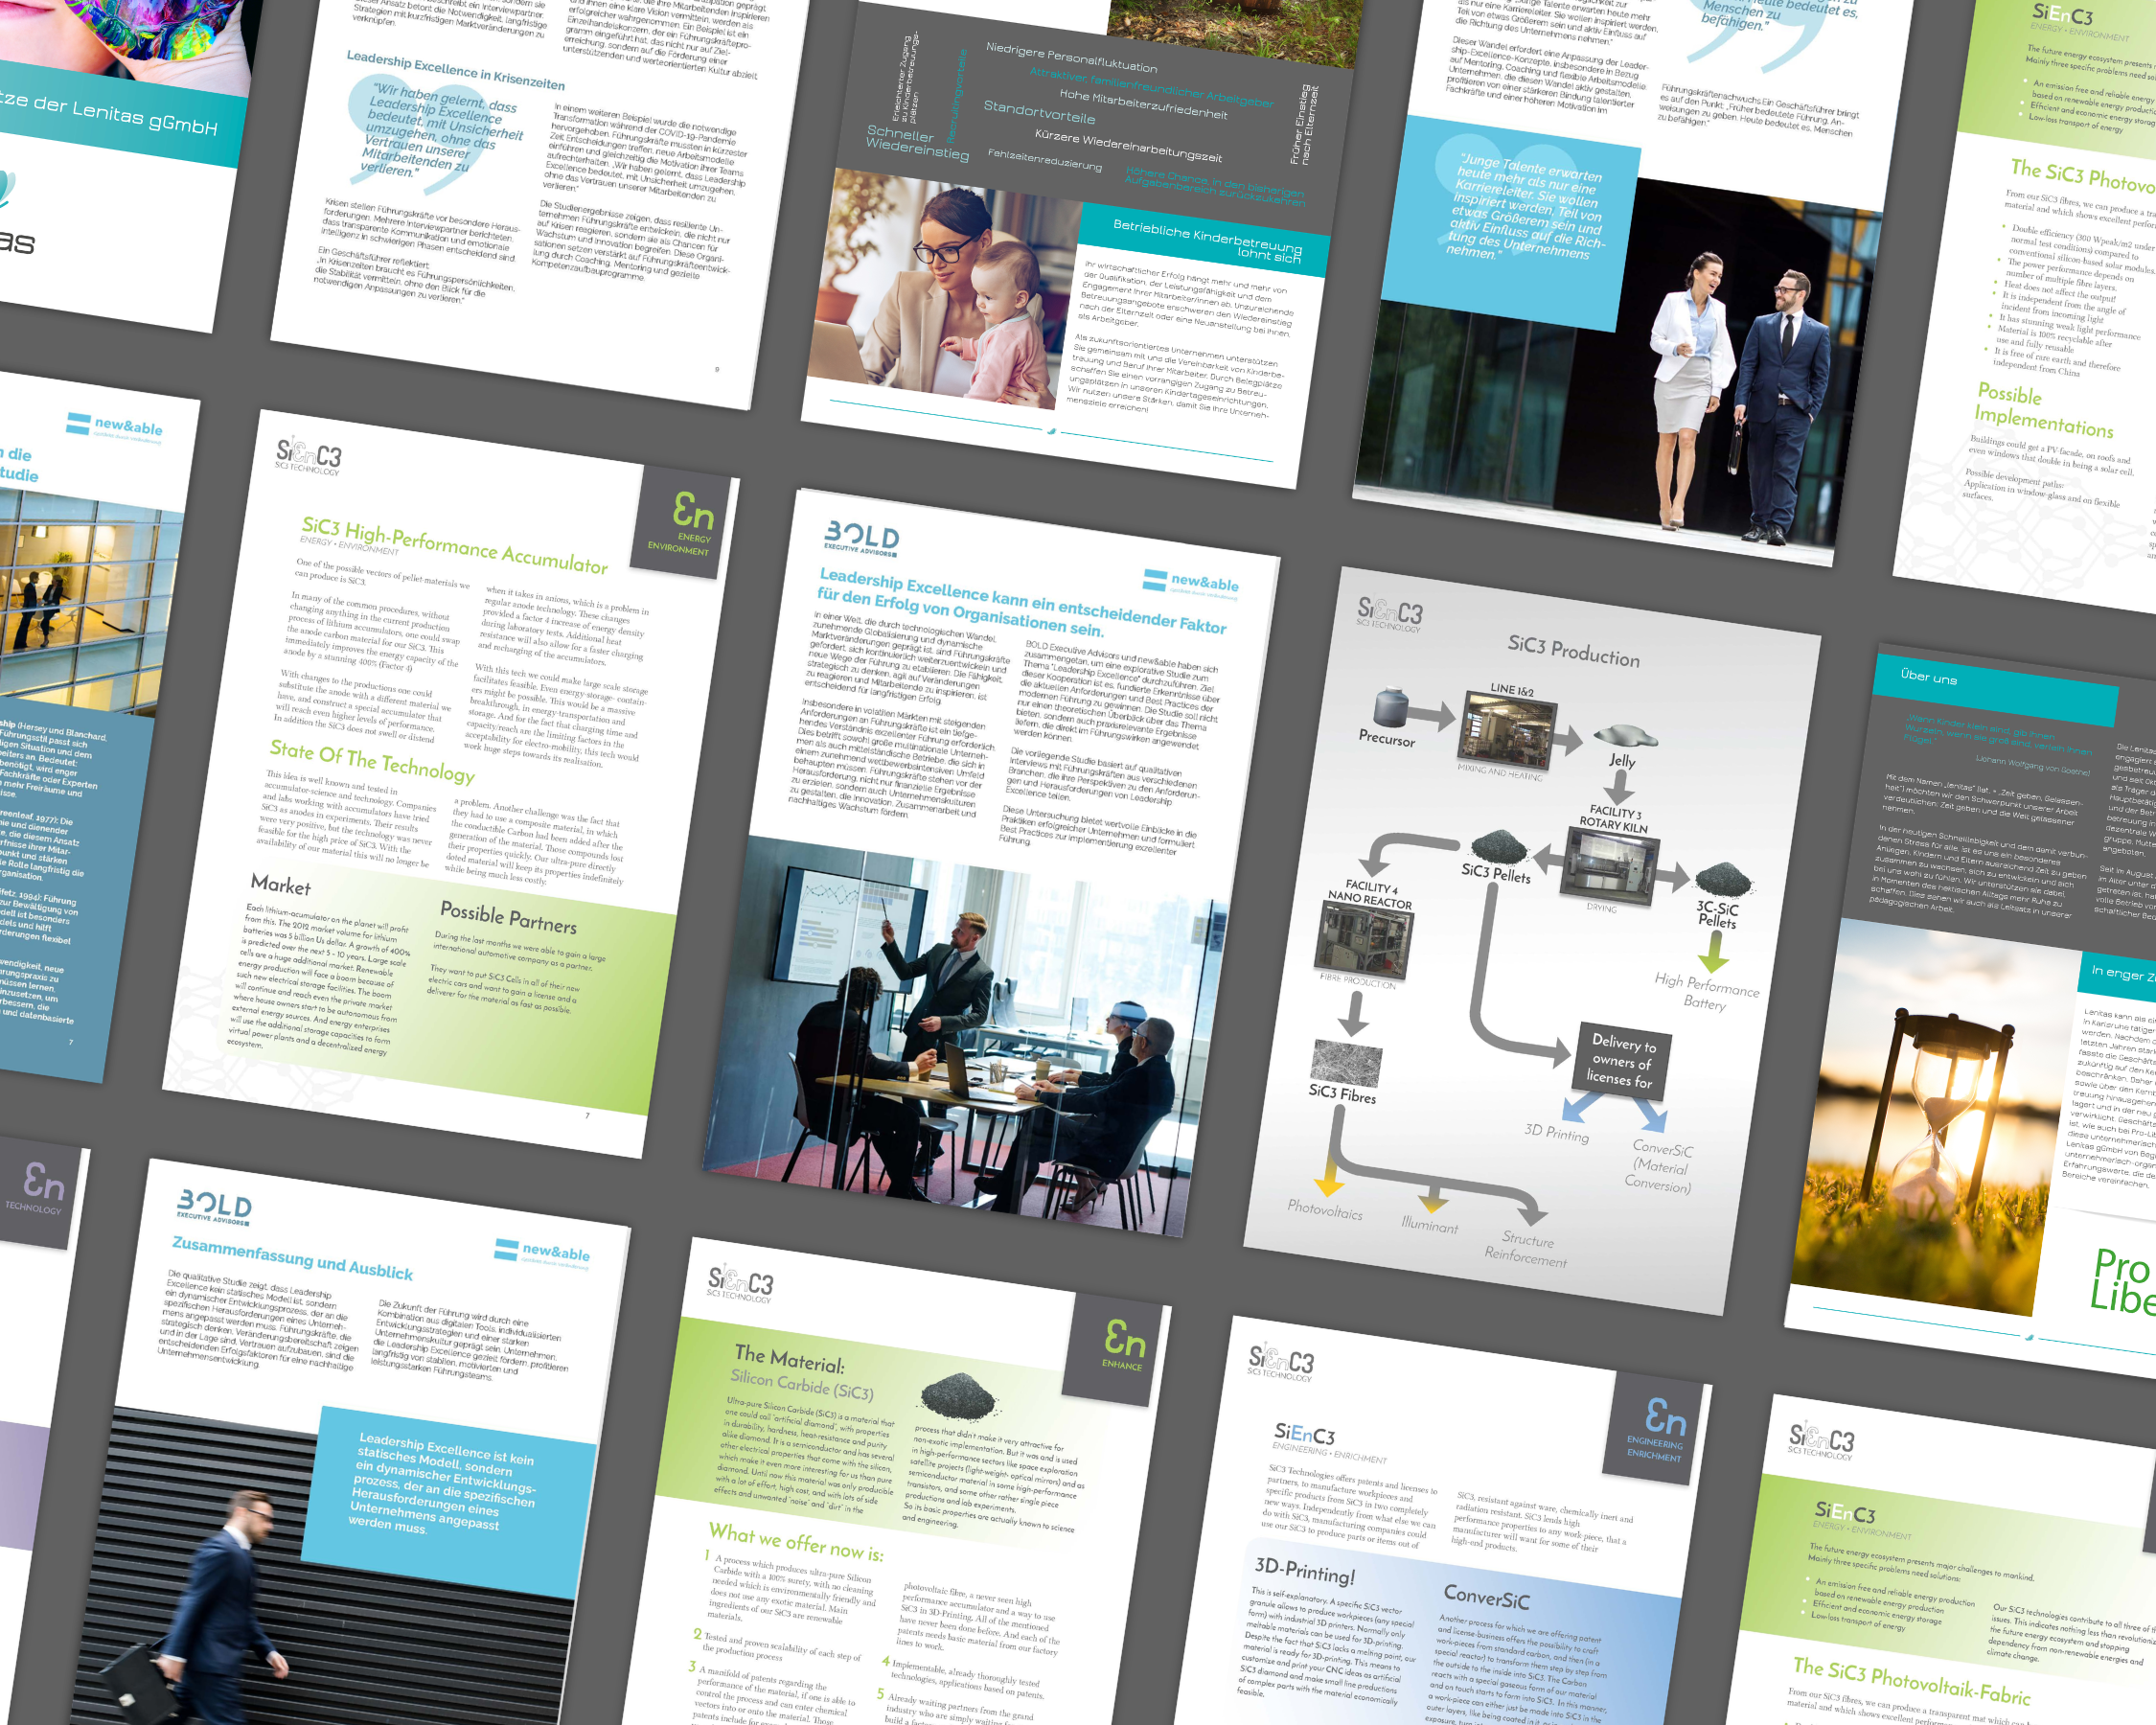
Task: Click the Delivery to owners of licenses box
Action: click(1622, 1061)
